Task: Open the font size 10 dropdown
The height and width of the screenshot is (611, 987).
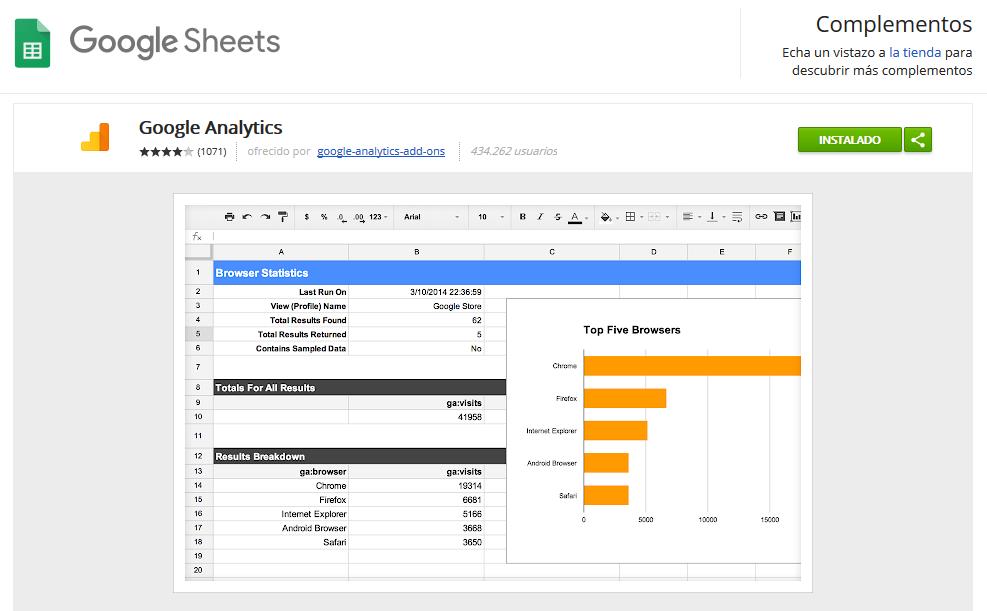Action: tap(489, 216)
